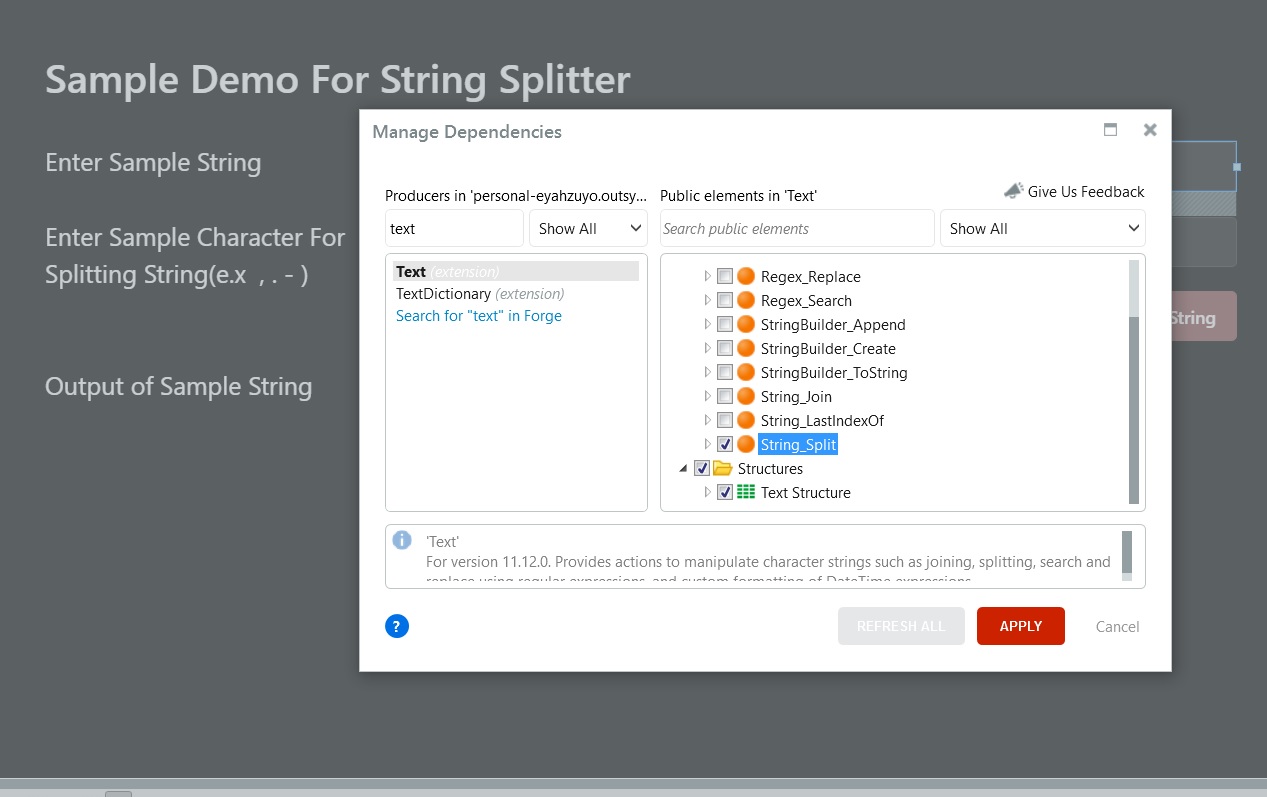Screen dimensions: 1267x797
Task: Click the Search public elements field
Action: (797, 228)
